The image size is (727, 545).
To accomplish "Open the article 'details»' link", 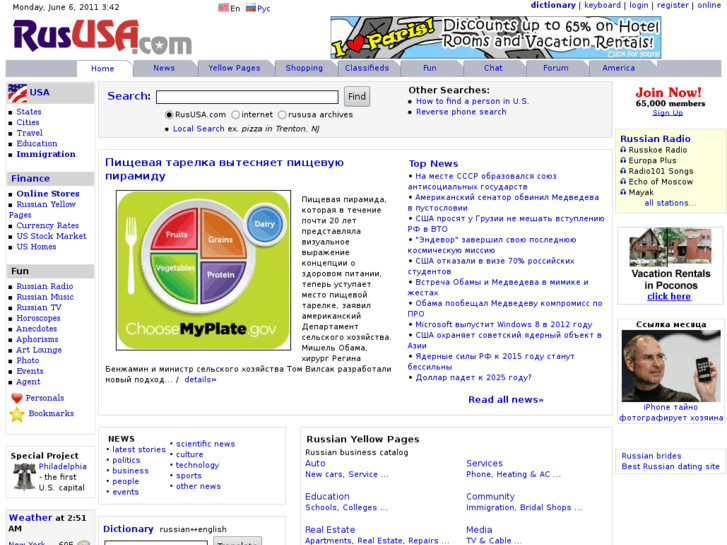I will click(x=200, y=380).
